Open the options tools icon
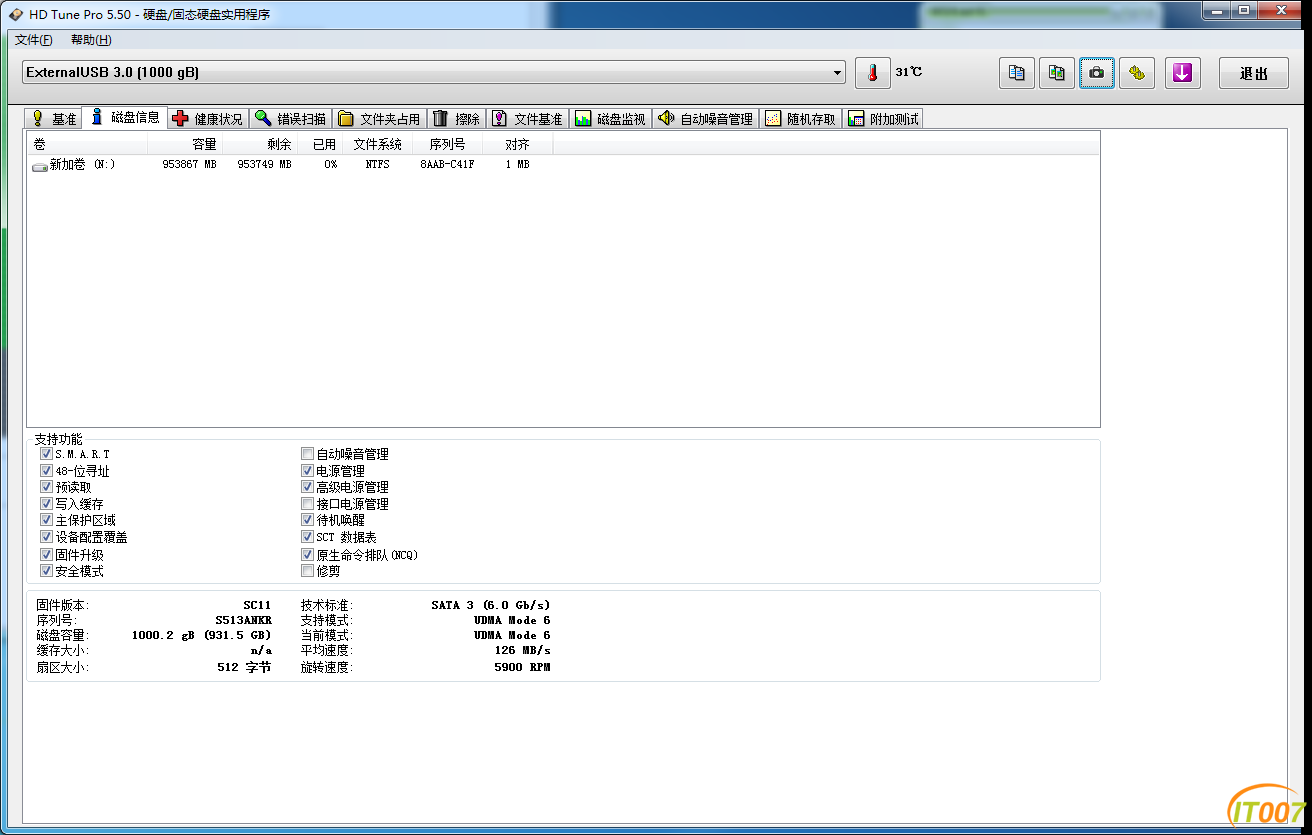 [1137, 73]
